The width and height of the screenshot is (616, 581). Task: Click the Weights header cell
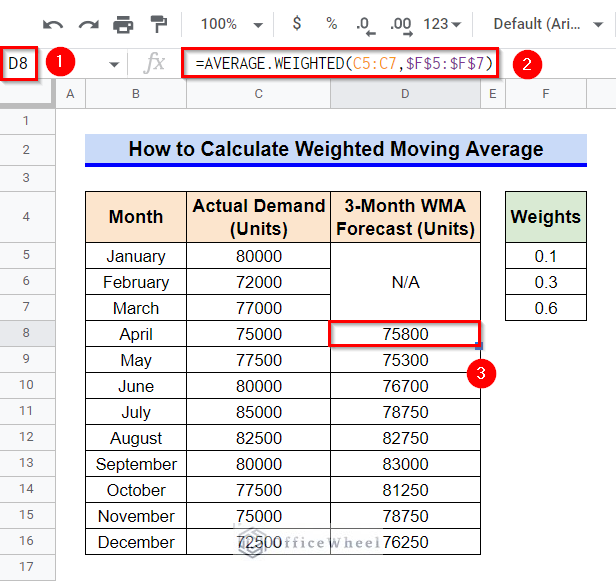point(546,217)
